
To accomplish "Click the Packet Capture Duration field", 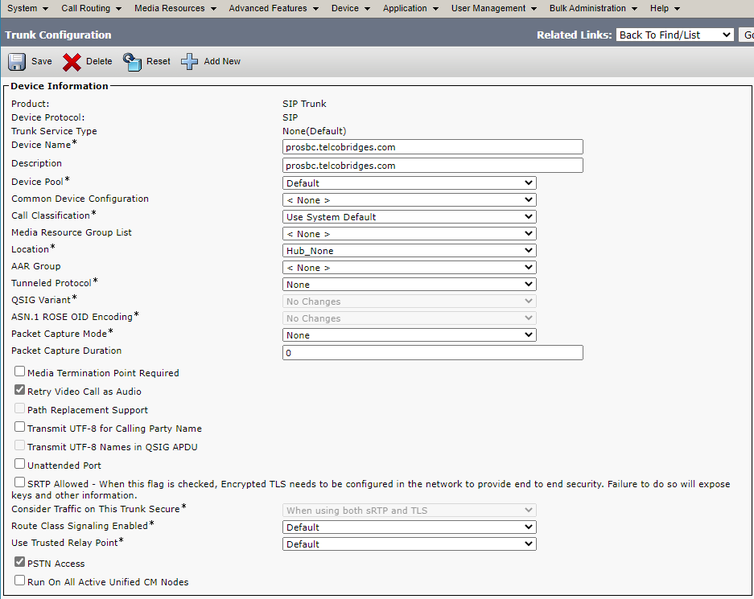I will coord(433,353).
